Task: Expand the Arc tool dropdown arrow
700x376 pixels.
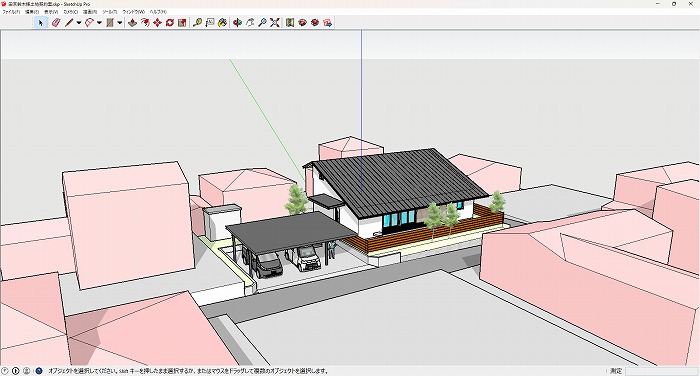Action: pos(99,23)
